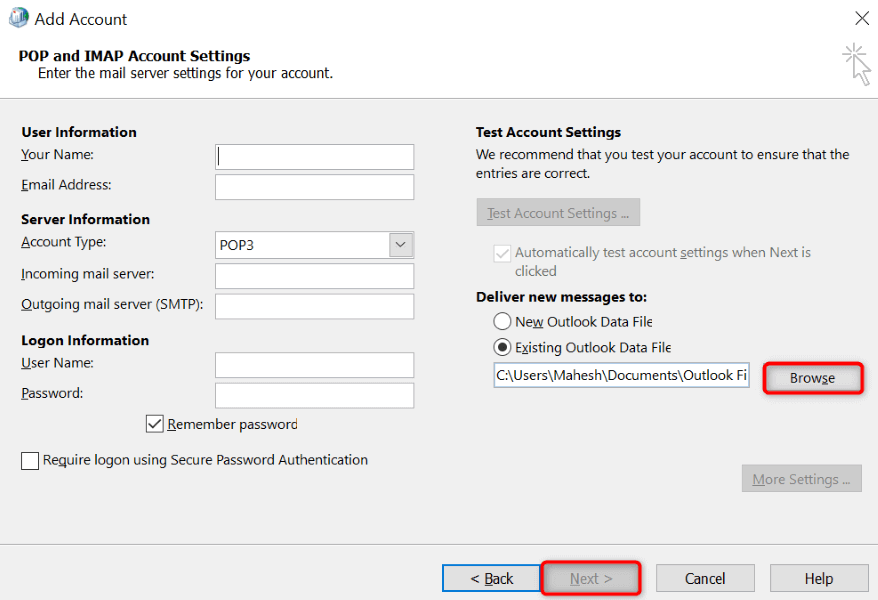Click the Your Name text field

coord(314,157)
